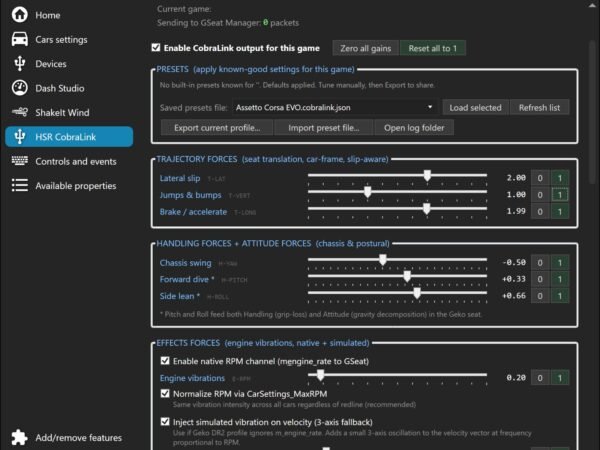Click the Engine vibrations label
This screenshot has width=600, height=450.
coord(192,378)
